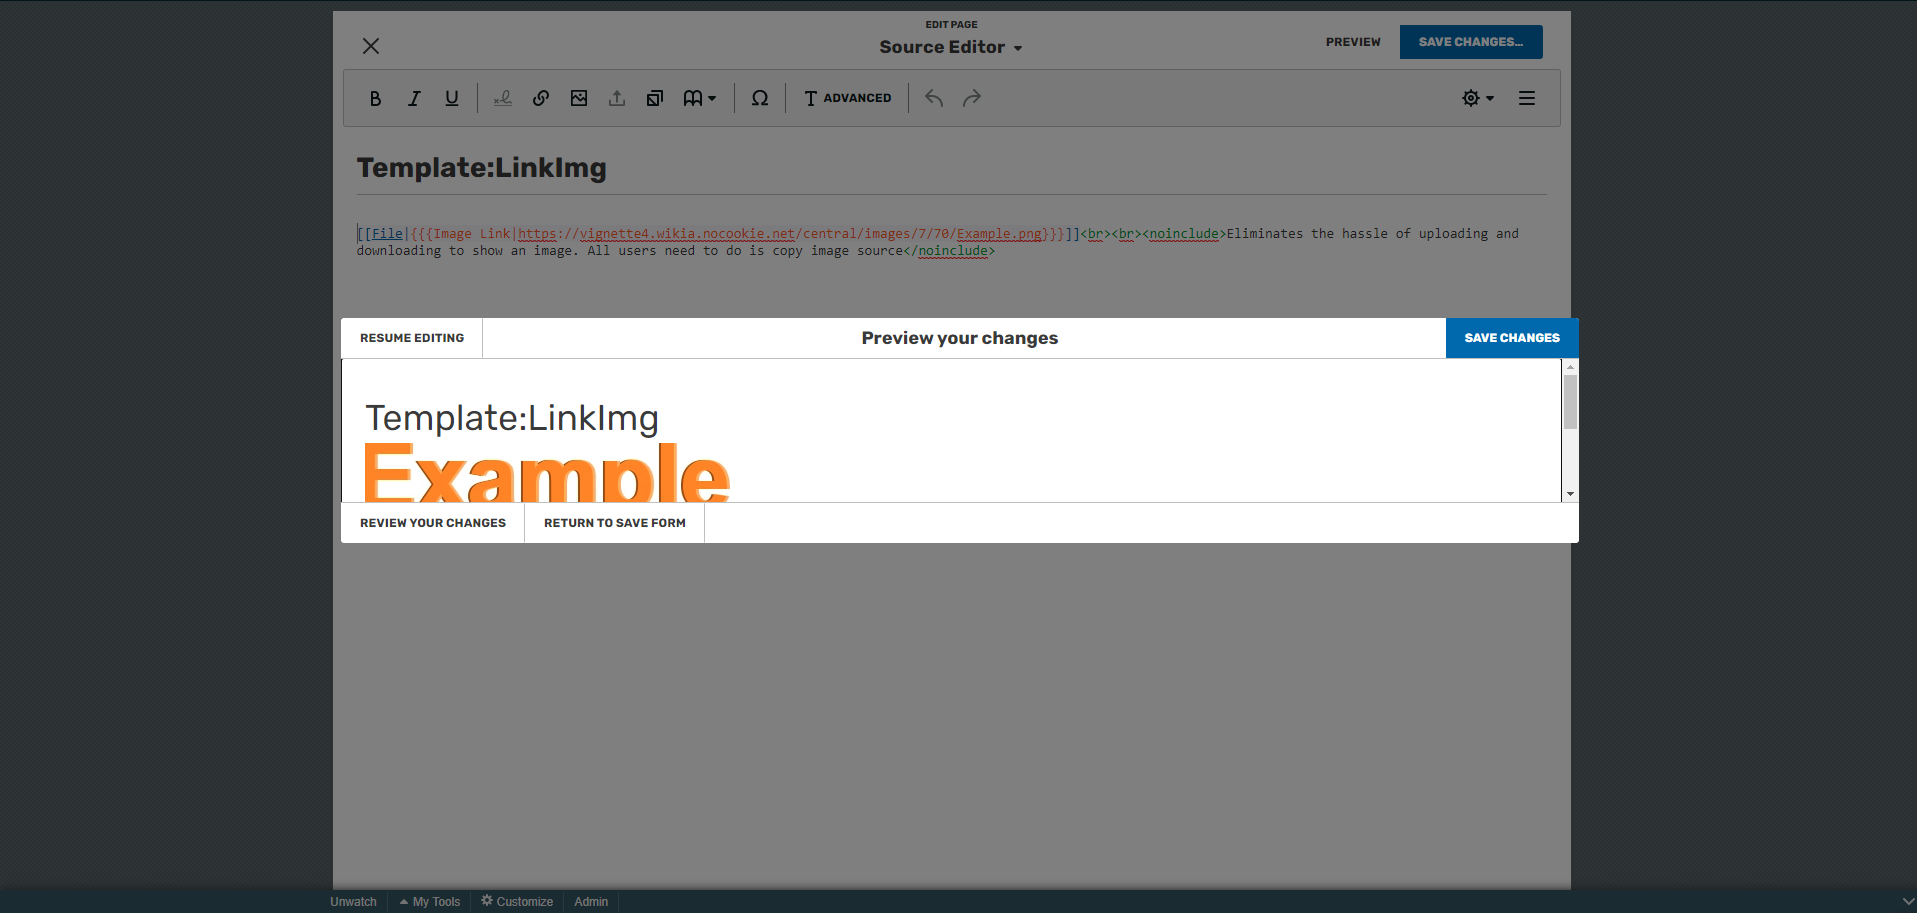1917x913 pixels.
Task: Click Save Changes… in the header
Action: click(x=1471, y=42)
